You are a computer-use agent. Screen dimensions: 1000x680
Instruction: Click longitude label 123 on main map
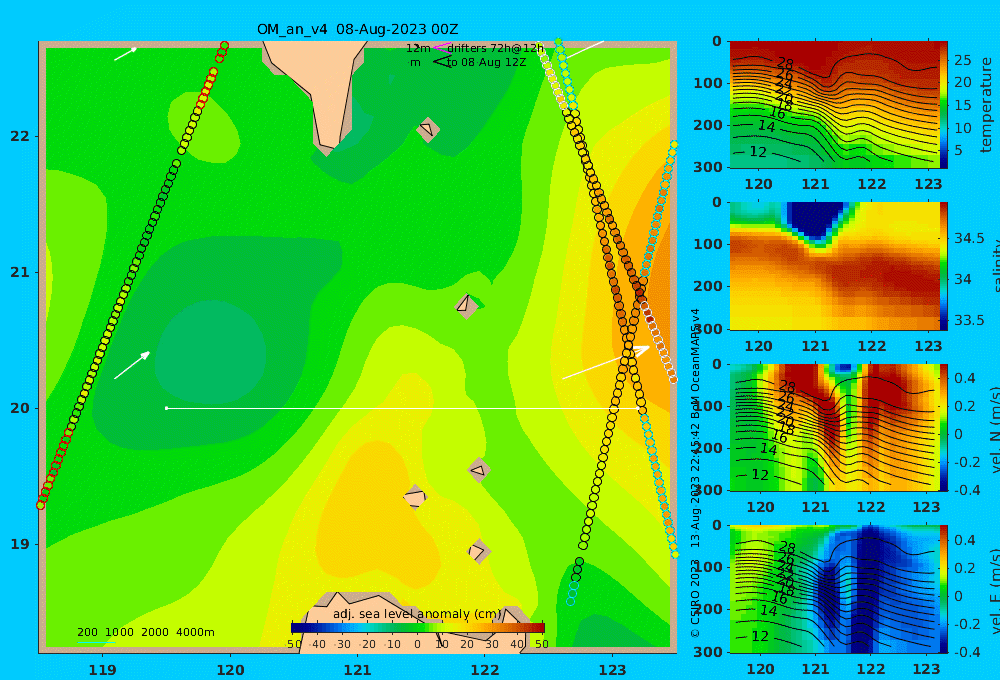pos(612,670)
